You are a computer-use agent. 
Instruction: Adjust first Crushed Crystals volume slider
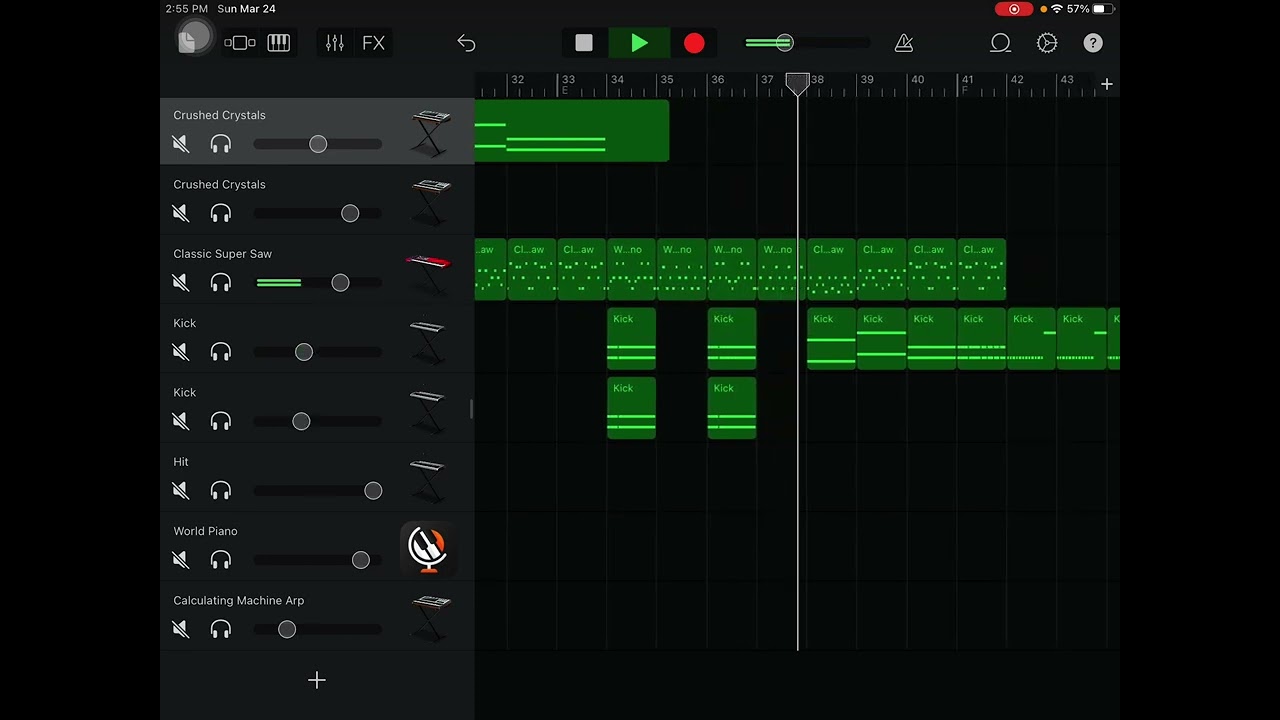coord(317,144)
